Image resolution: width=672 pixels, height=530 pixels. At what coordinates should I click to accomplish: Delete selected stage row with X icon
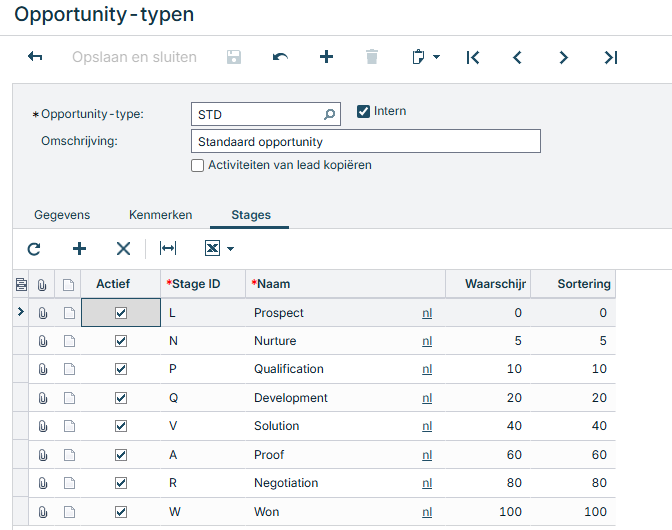pyautogui.click(x=123, y=249)
